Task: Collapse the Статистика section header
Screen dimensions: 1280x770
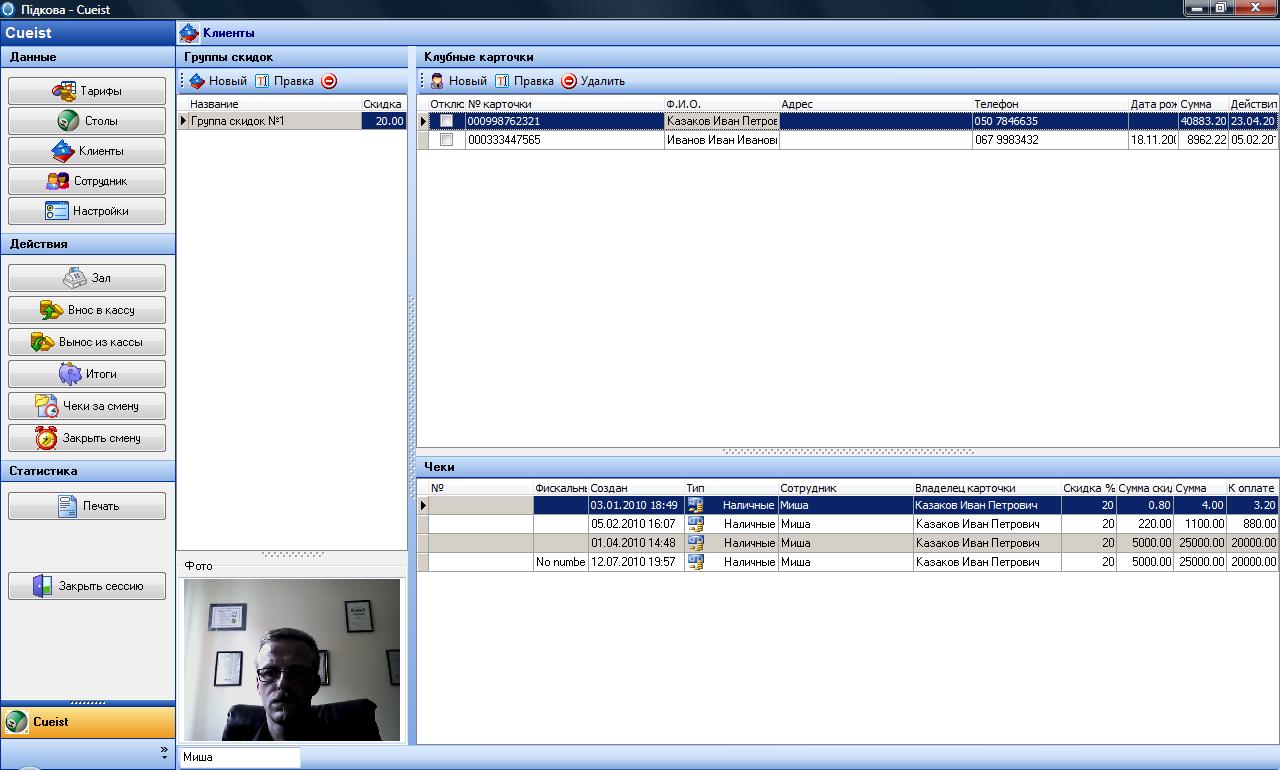Action: coord(87,471)
